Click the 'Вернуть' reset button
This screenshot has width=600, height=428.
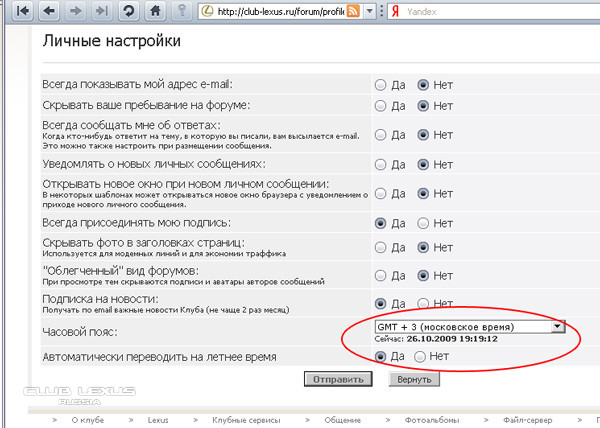[413, 380]
